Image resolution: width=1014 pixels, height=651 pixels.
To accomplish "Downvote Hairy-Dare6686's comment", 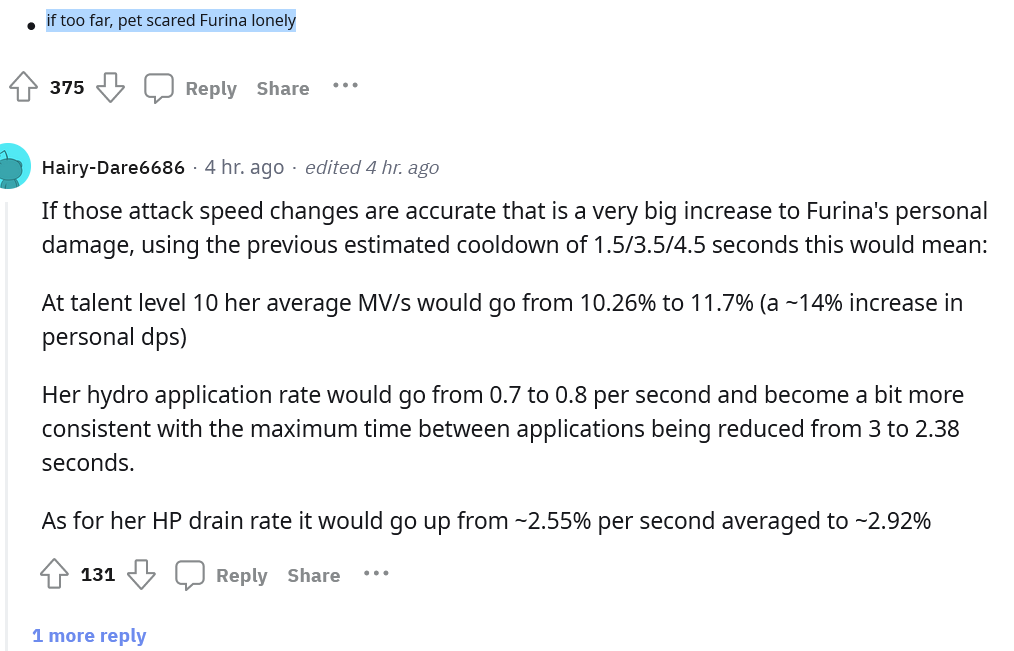I will (141, 573).
